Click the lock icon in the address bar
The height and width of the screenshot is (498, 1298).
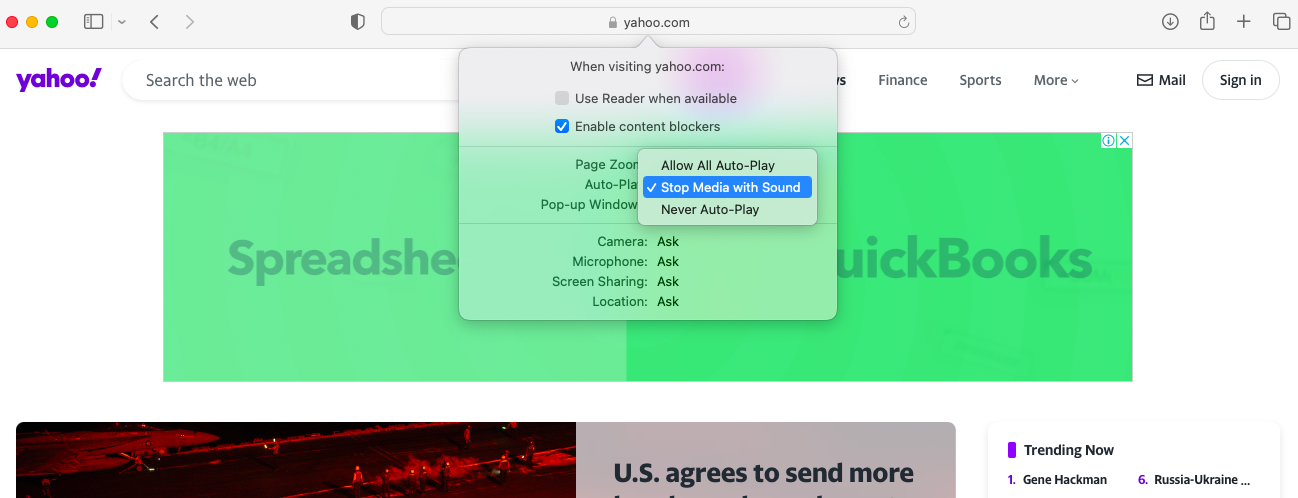pyautogui.click(x=613, y=22)
